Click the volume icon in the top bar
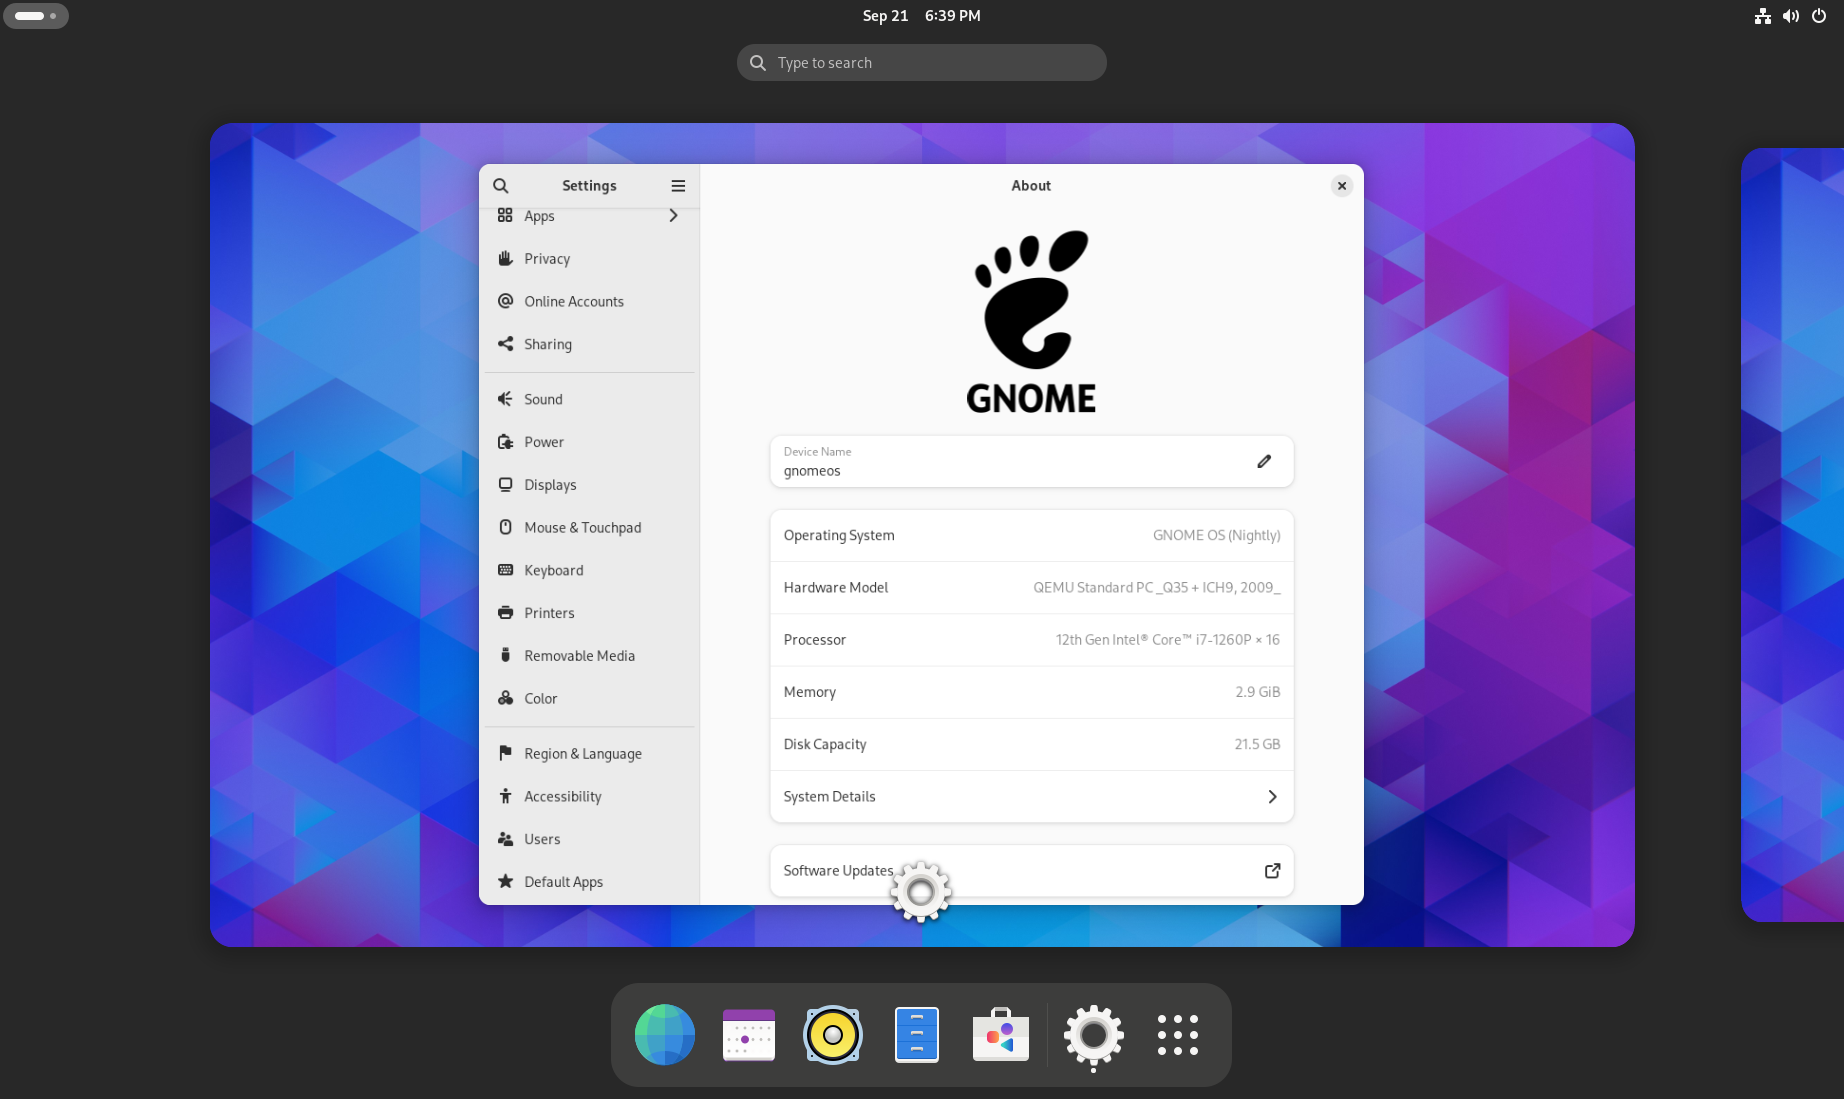 (1790, 16)
